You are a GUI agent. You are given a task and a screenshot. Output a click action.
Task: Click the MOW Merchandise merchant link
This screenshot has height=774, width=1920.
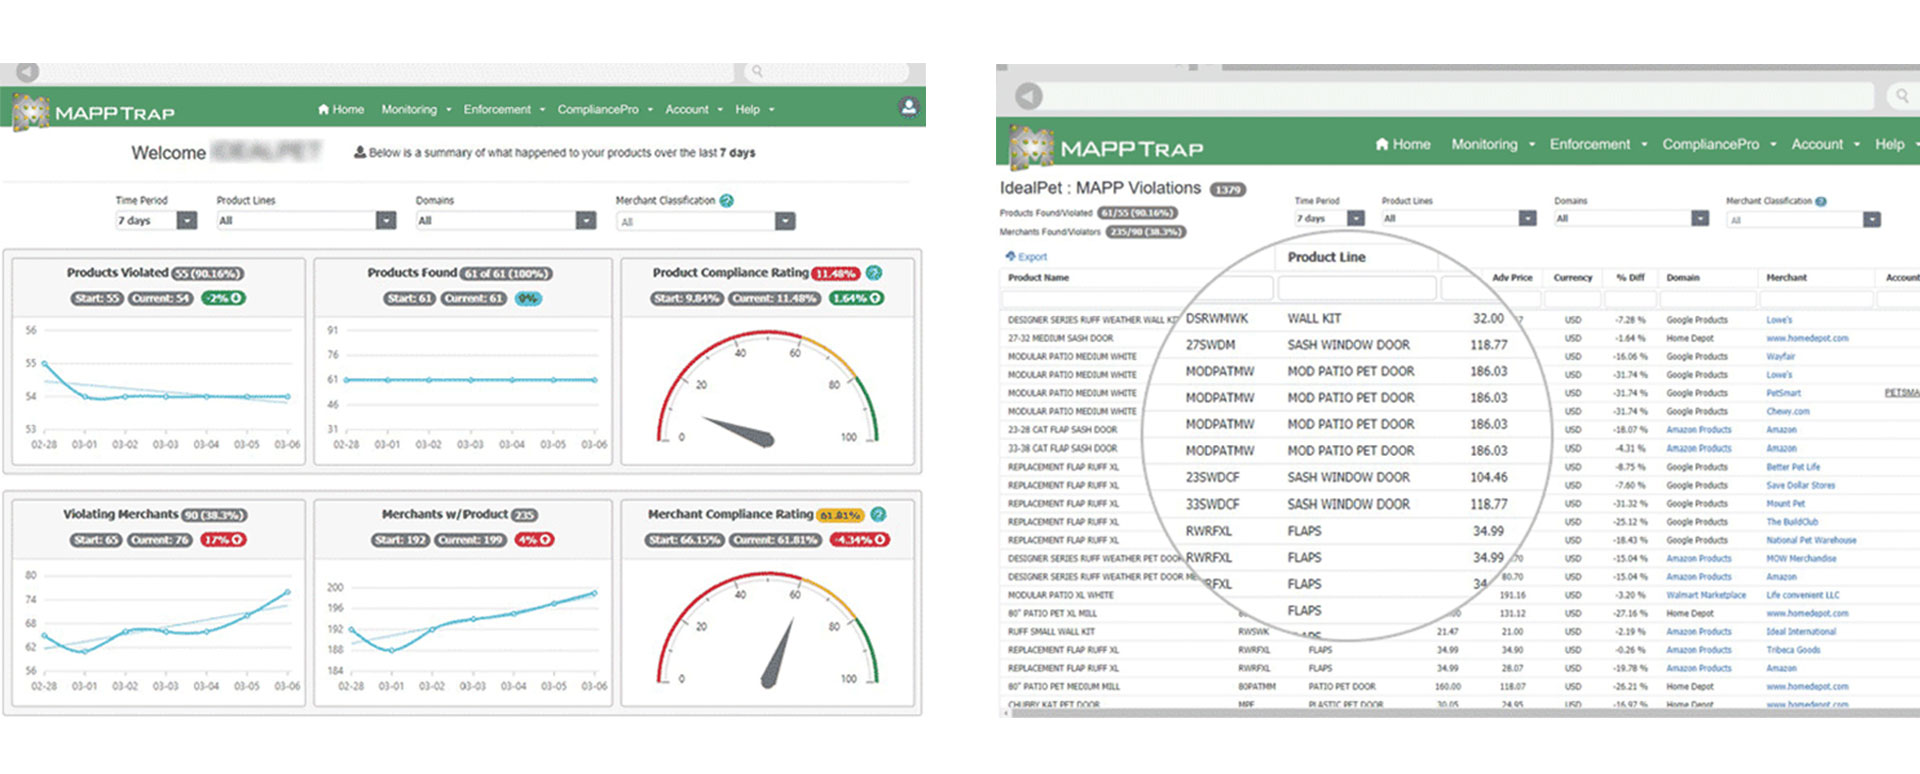click(1801, 558)
